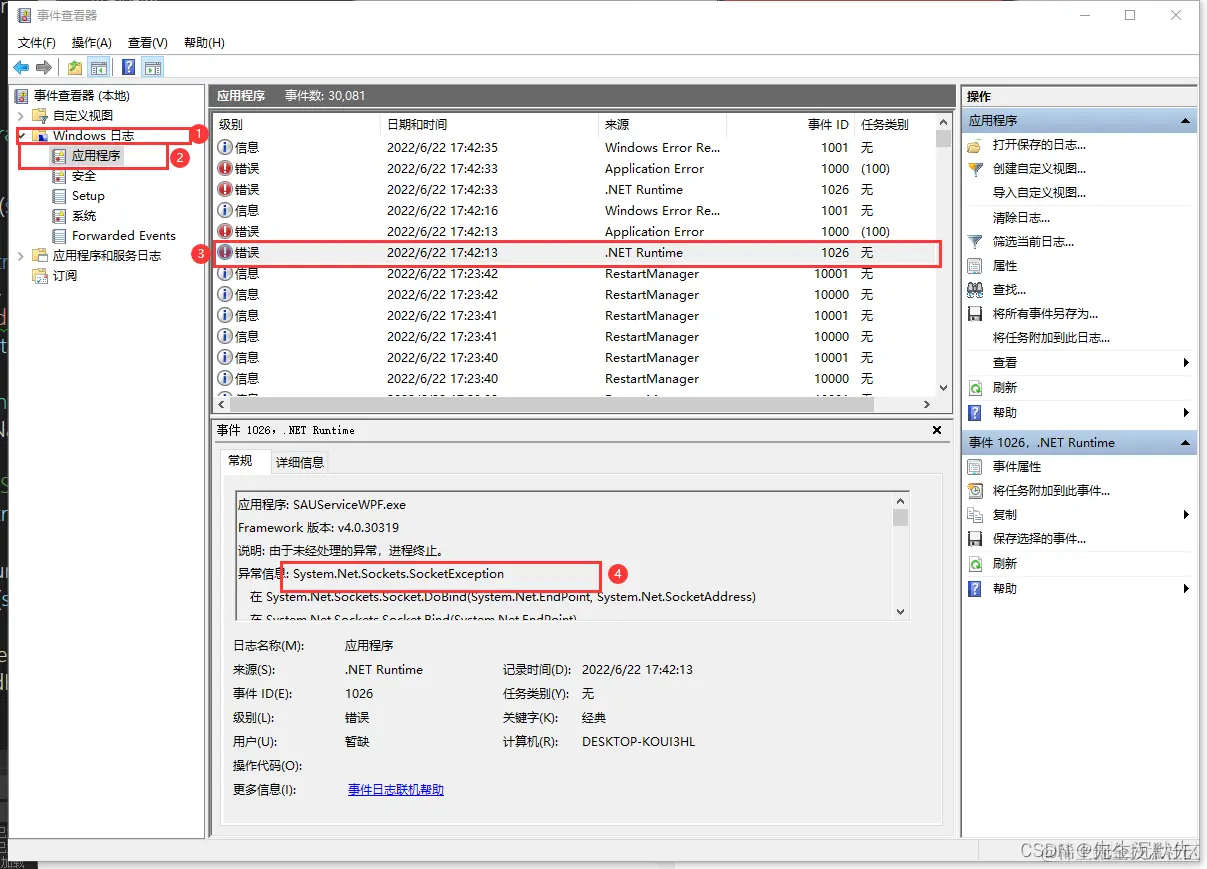This screenshot has height=869, width=1207.
Task: Open the 帮助(H) menu
Action: coord(204,43)
